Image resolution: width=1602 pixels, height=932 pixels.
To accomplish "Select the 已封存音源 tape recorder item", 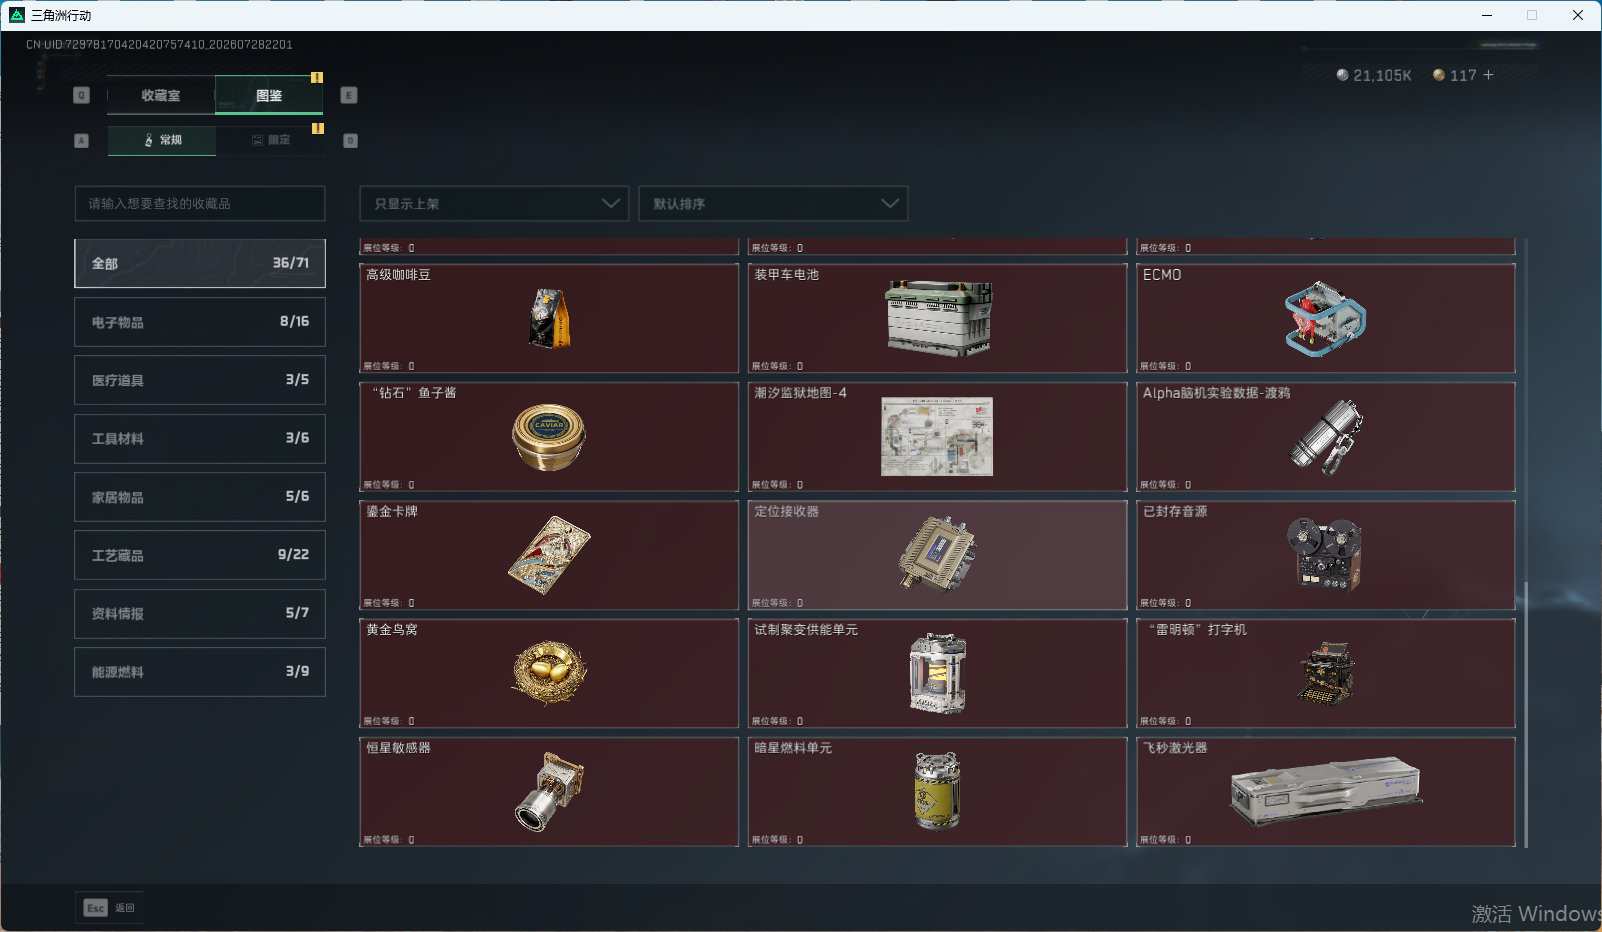I will [x=1326, y=555].
